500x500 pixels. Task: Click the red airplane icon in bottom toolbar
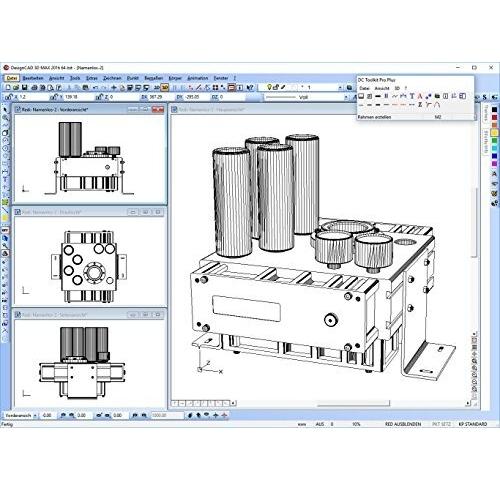[x=224, y=415]
